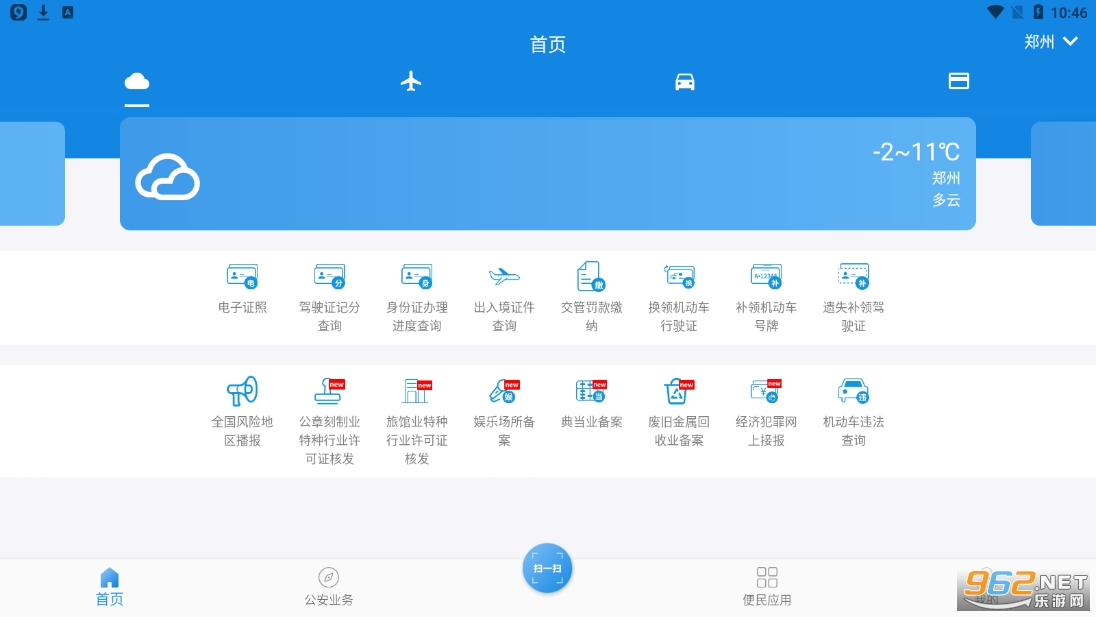
Task: Open 旅馆业特种行业许可证核发 building icon
Action: pos(417,391)
